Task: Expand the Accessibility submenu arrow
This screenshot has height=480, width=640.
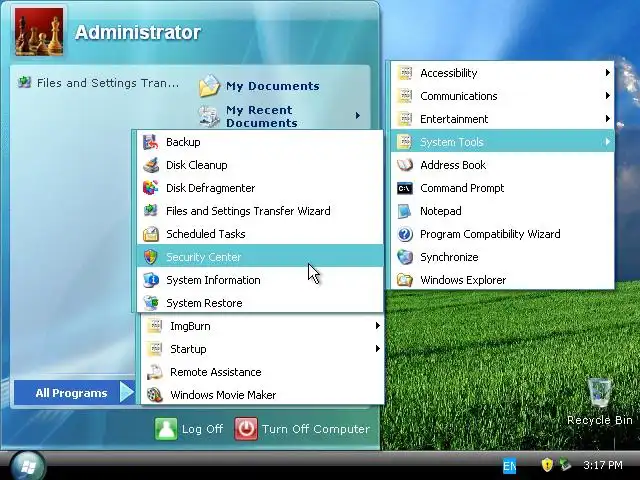Action: [608, 73]
